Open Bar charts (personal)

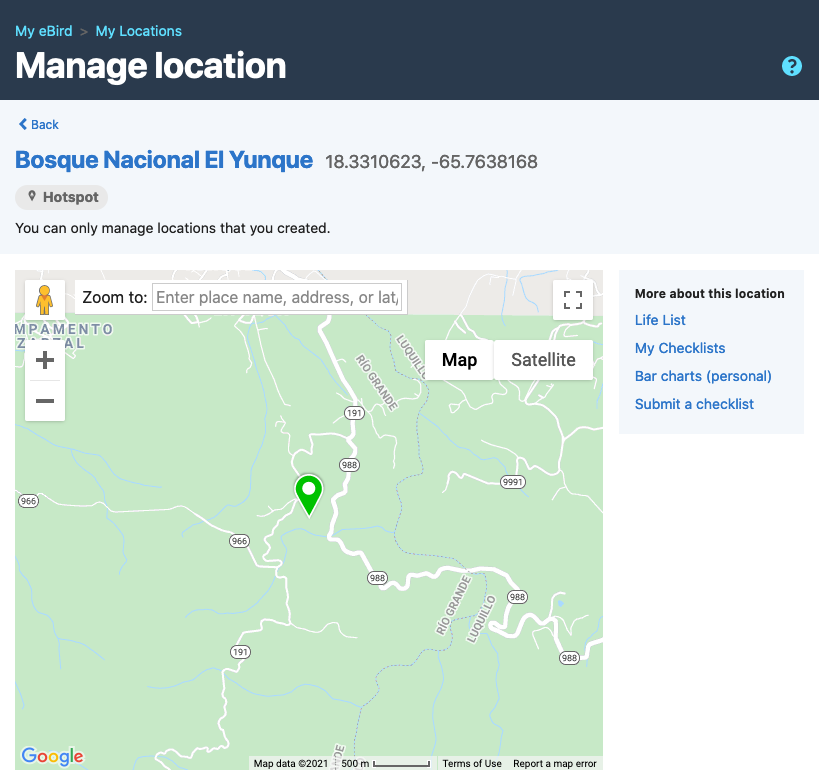coord(703,376)
